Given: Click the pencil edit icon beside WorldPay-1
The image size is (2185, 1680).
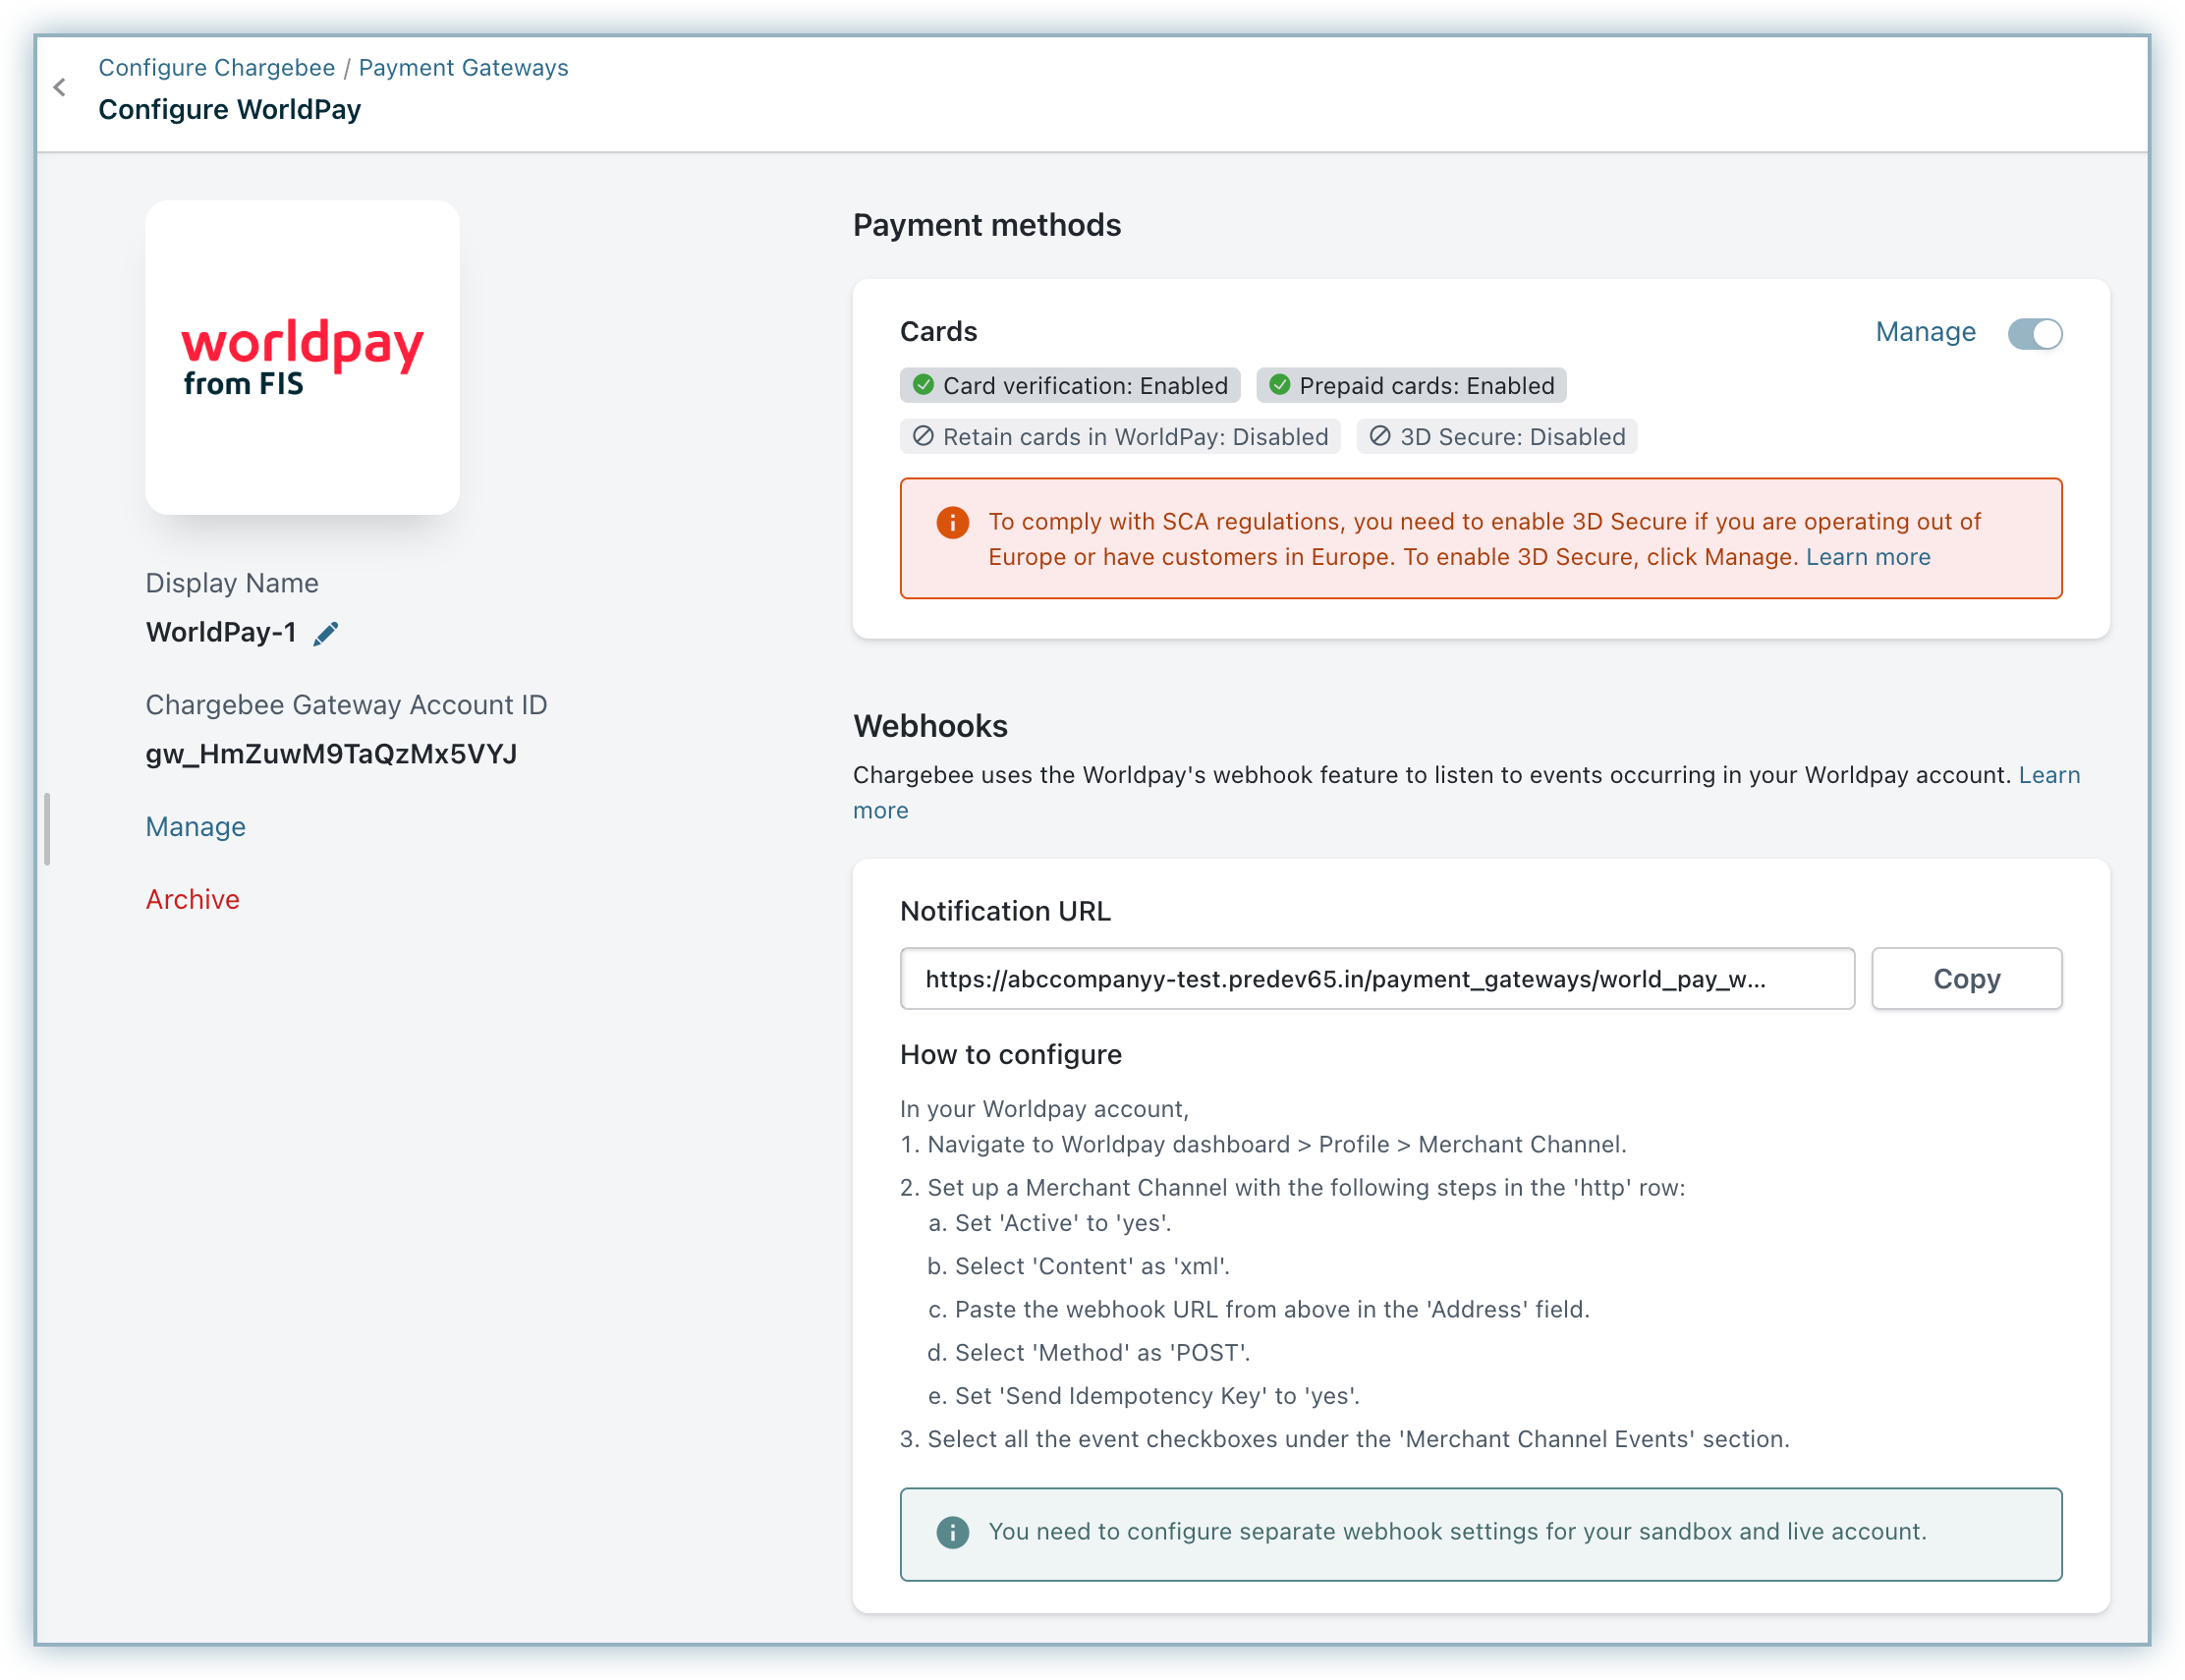Looking at the screenshot, I should pos(326,634).
